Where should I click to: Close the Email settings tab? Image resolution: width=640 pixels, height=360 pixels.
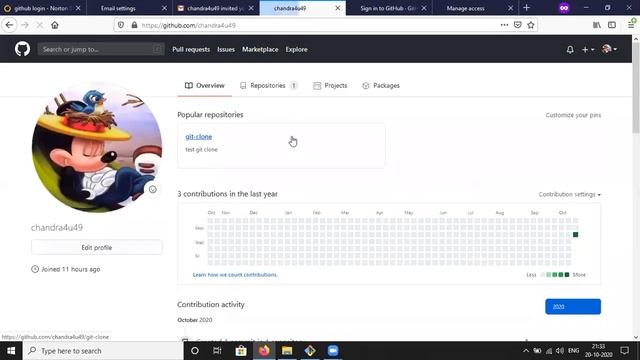(164, 8)
